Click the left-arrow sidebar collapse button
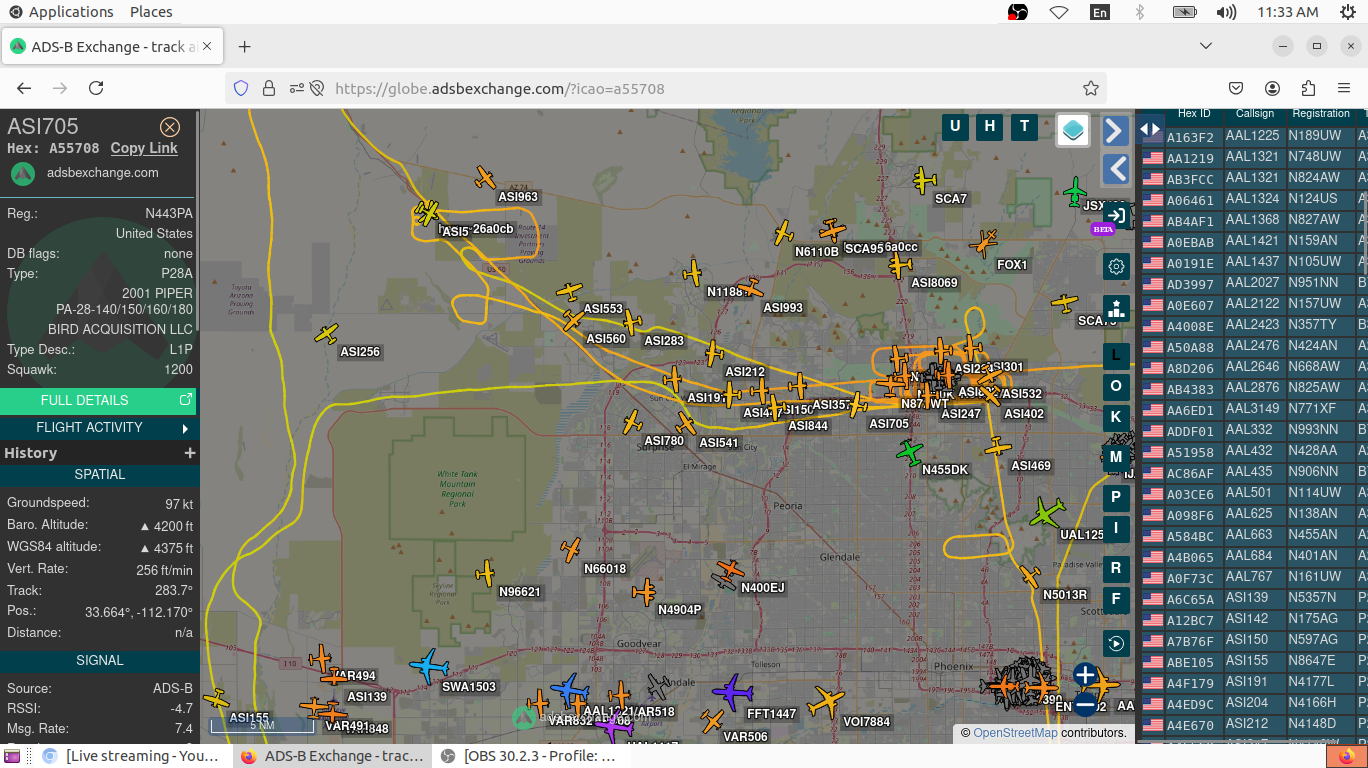The height and width of the screenshot is (768, 1368). pos(1116,169)
